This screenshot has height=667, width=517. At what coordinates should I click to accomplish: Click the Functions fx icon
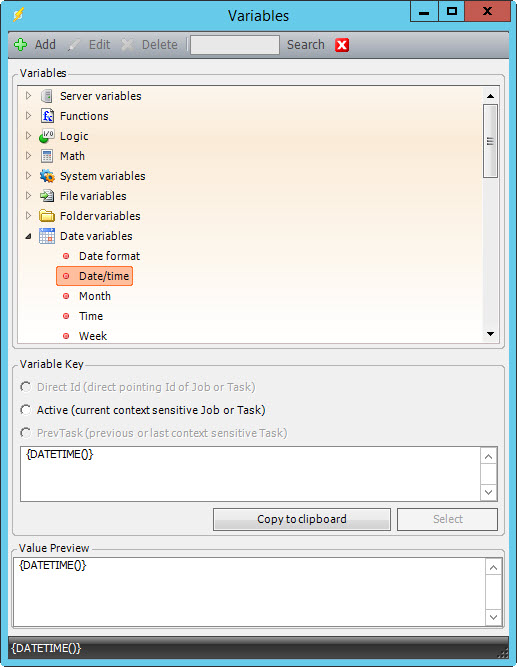point(47,116)
